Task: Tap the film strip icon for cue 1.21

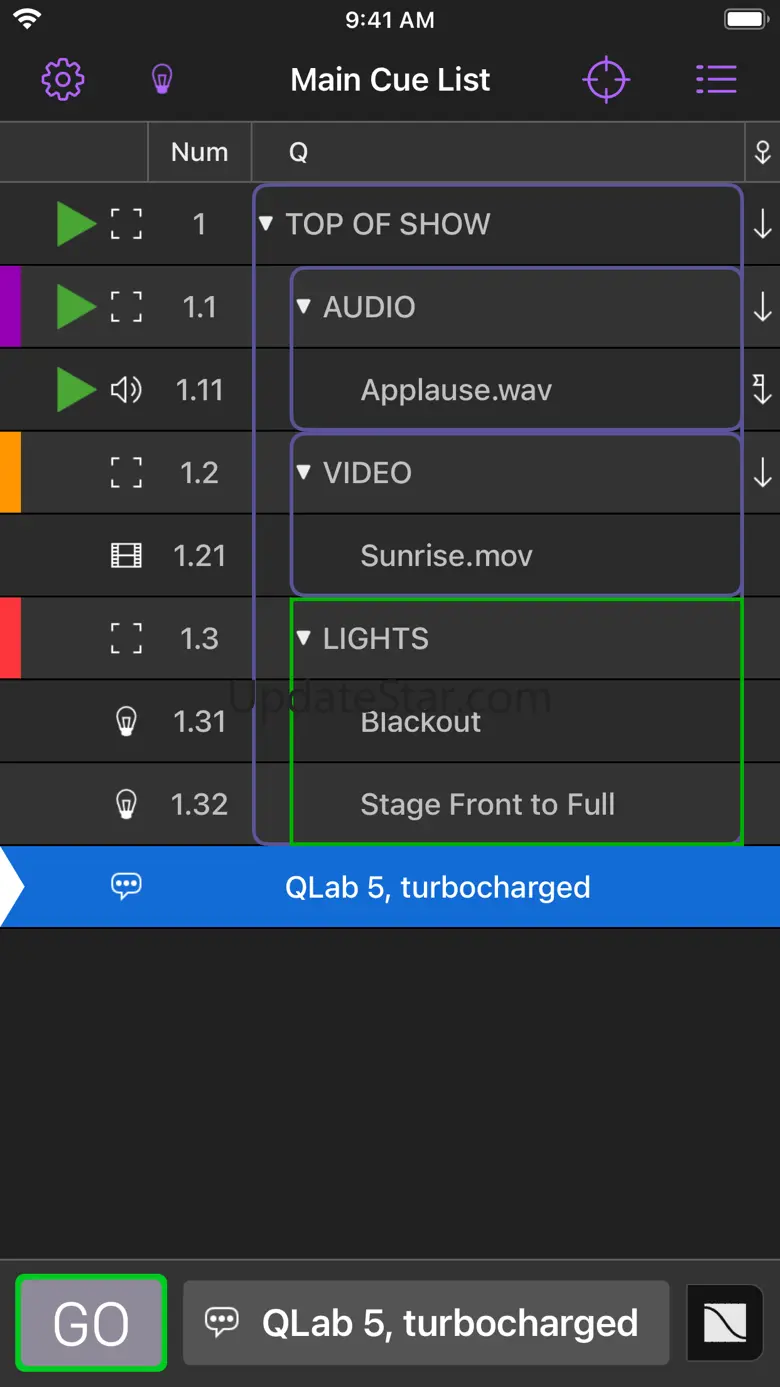Action: point(126,556)
